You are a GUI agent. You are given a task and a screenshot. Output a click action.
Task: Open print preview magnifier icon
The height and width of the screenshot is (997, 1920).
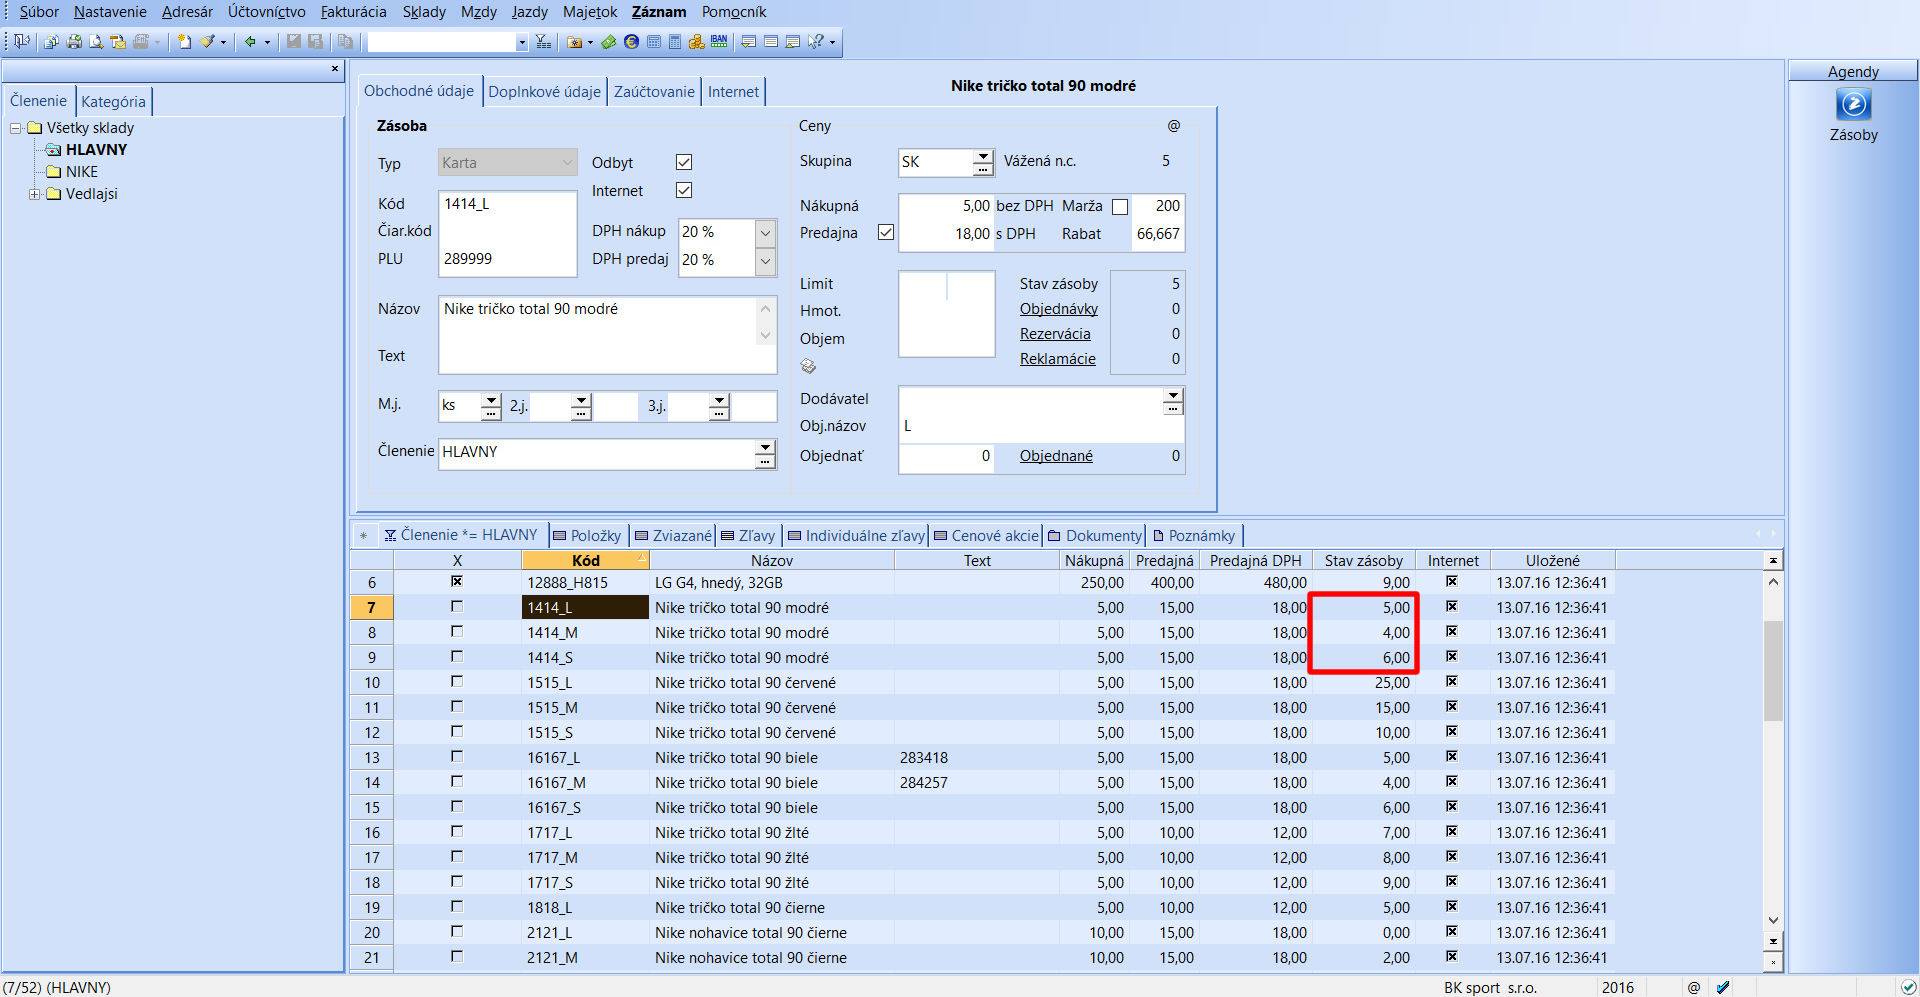click(x=96, y=42)
